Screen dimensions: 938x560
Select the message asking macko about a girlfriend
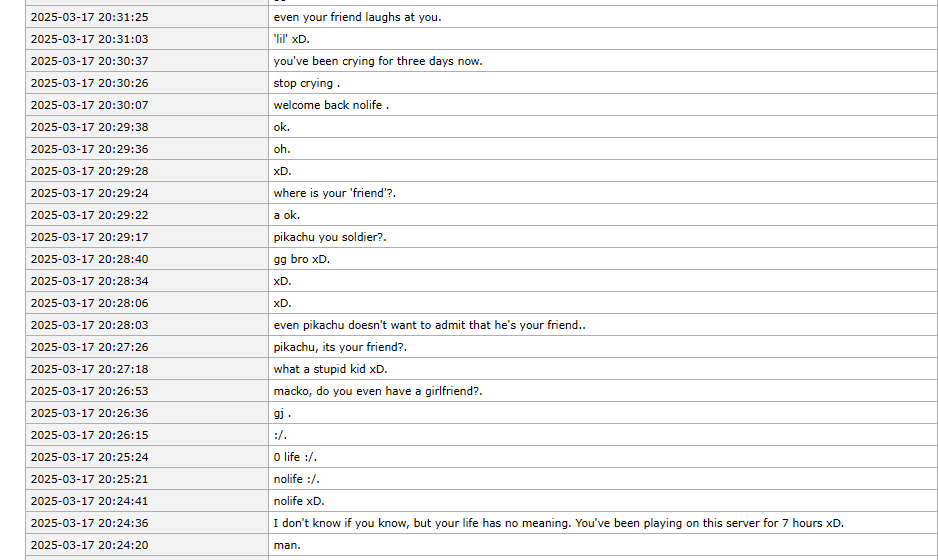point(378,391)
